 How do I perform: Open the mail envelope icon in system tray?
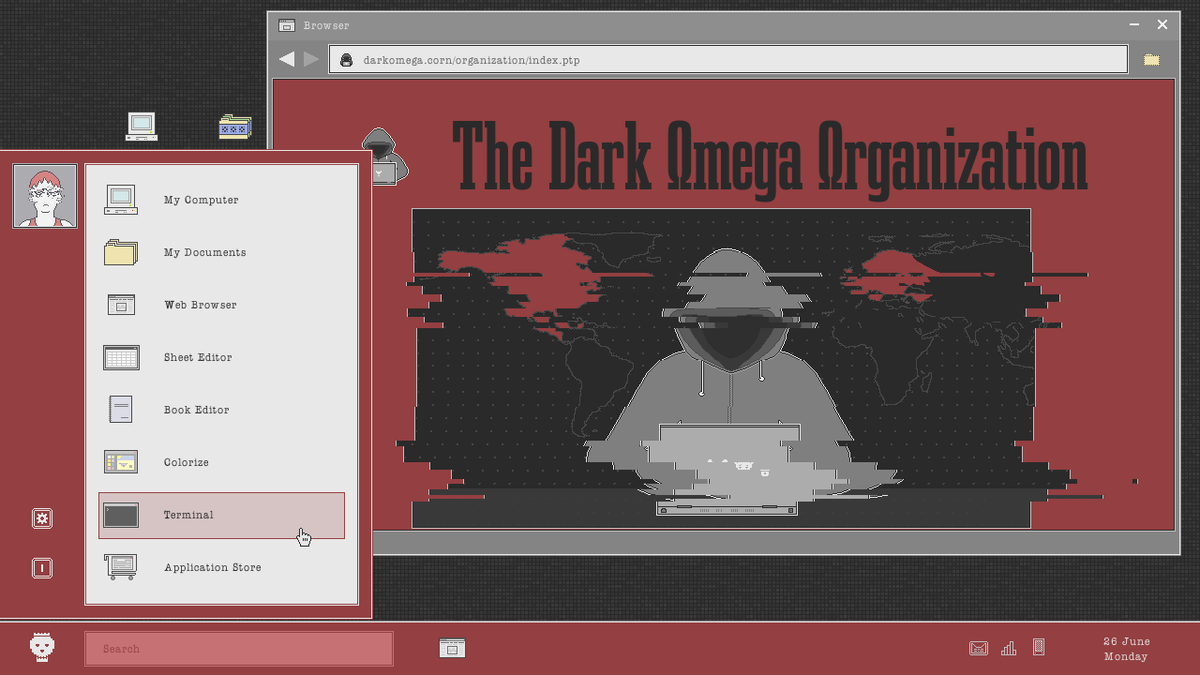[979, 648]
